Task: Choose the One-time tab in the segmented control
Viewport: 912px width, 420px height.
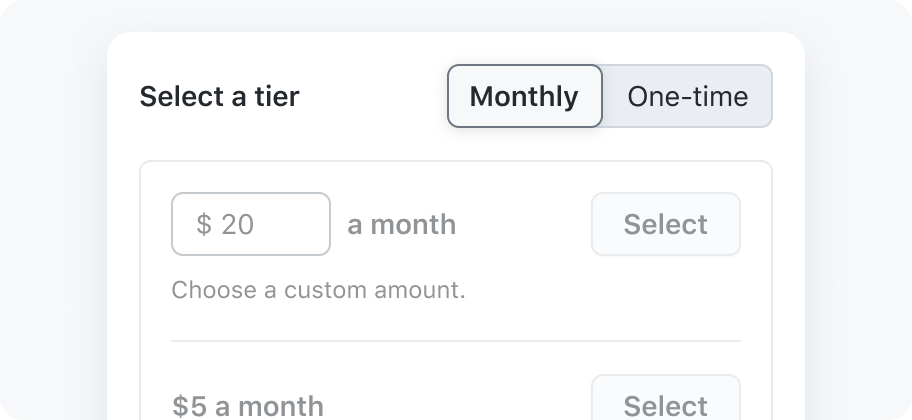Action: point(687,96)
